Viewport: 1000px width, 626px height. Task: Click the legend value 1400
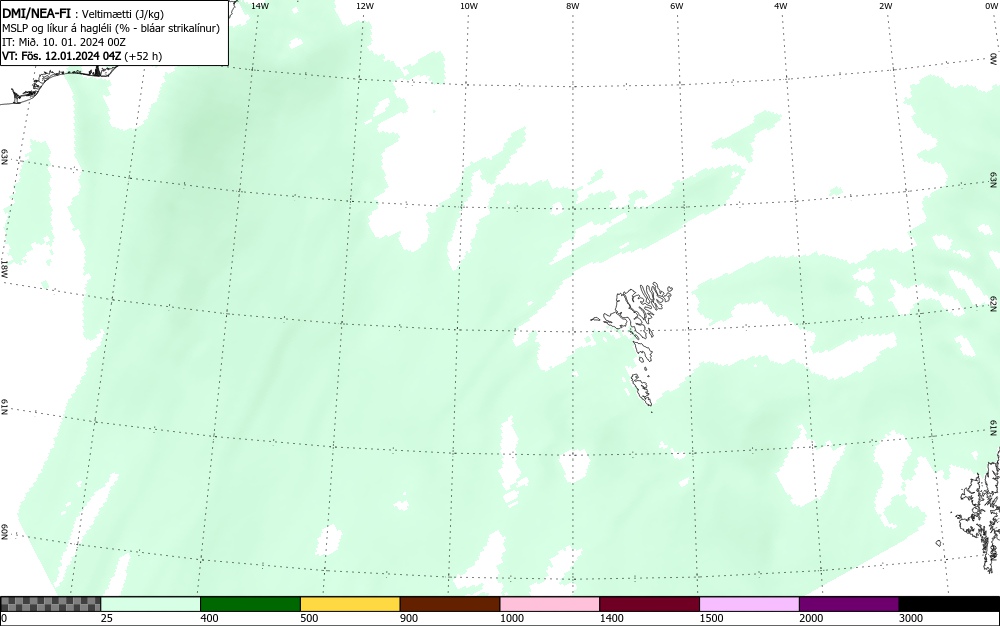click(x=611, y=618)
